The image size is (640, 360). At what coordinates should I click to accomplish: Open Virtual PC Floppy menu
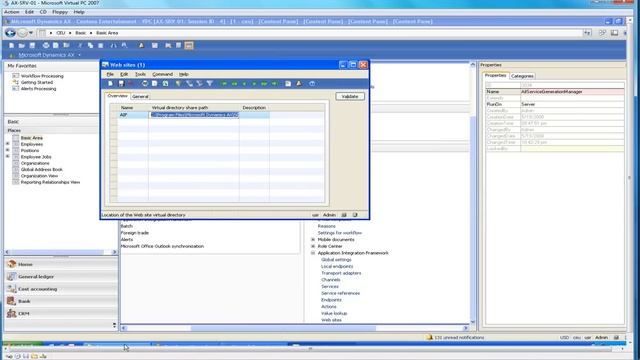tap(60, 12)
